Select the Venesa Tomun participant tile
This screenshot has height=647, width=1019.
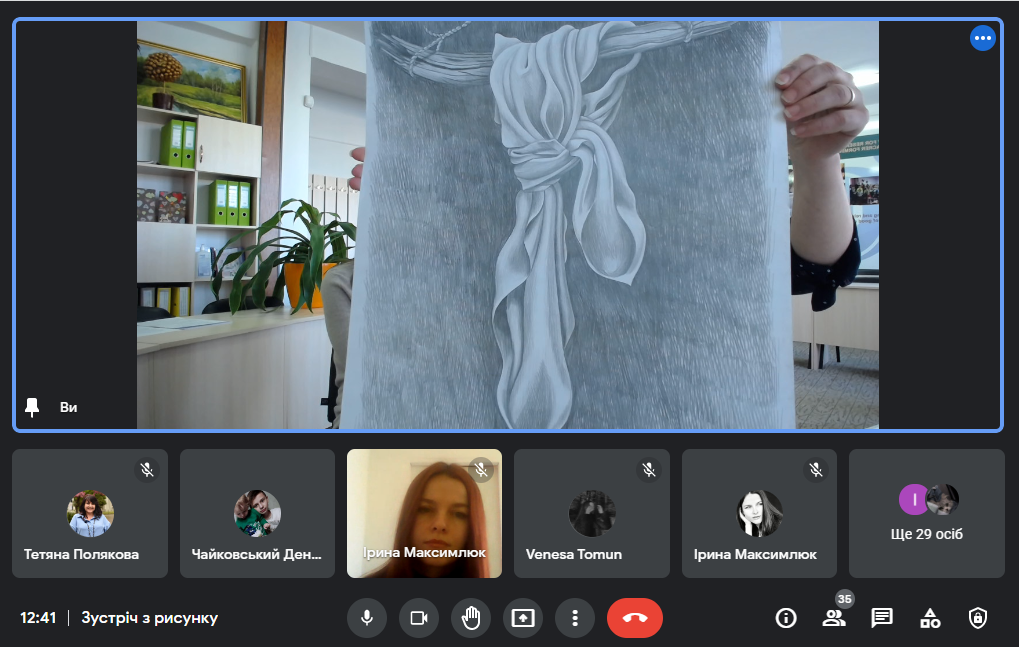592,513
